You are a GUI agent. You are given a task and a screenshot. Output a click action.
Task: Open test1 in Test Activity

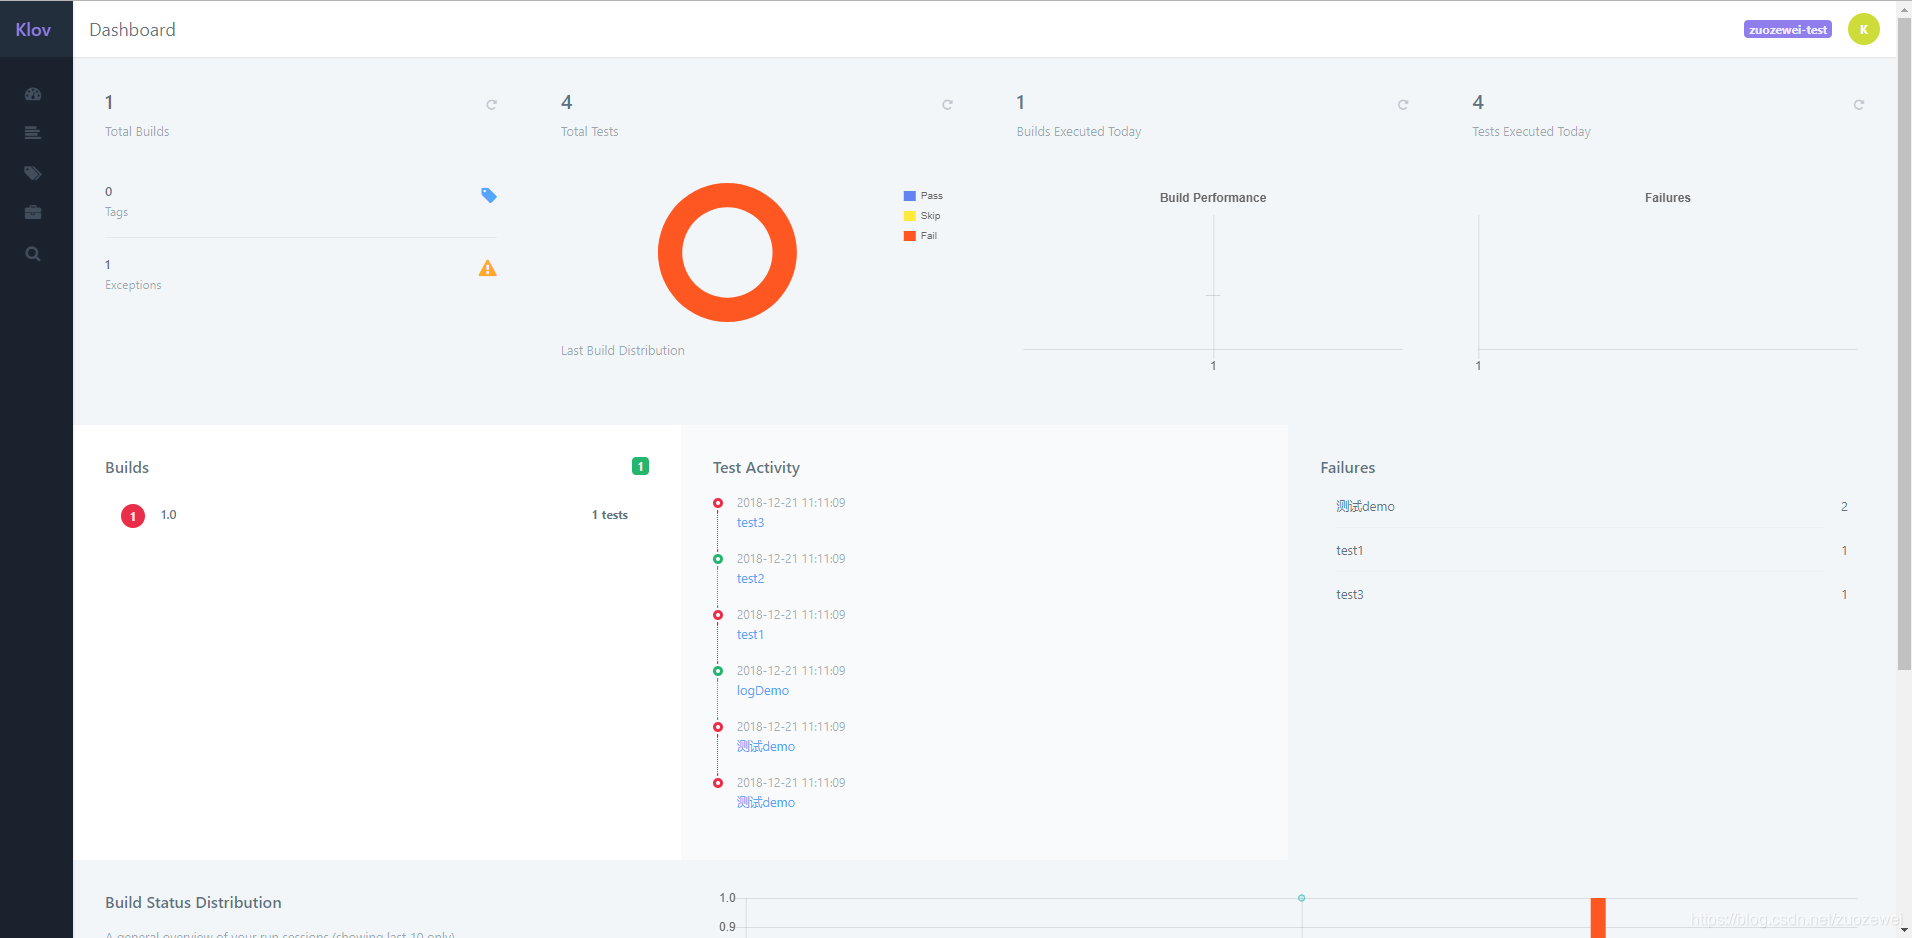(750, 635)
